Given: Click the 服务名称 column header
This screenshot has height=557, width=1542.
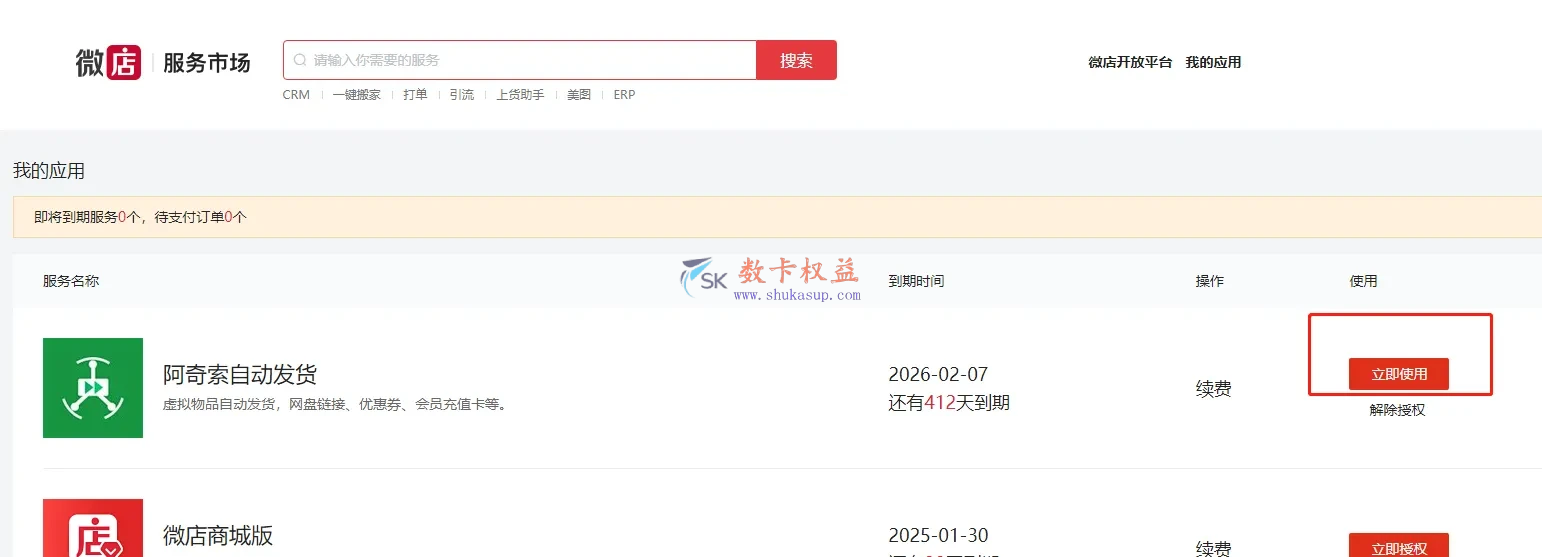Looking at the screenshot, I should coord(71,281).
